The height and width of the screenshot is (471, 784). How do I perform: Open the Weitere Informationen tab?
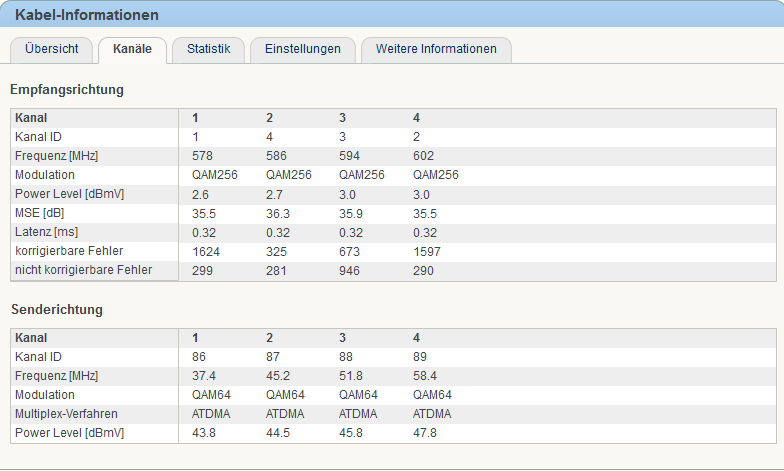436,49
